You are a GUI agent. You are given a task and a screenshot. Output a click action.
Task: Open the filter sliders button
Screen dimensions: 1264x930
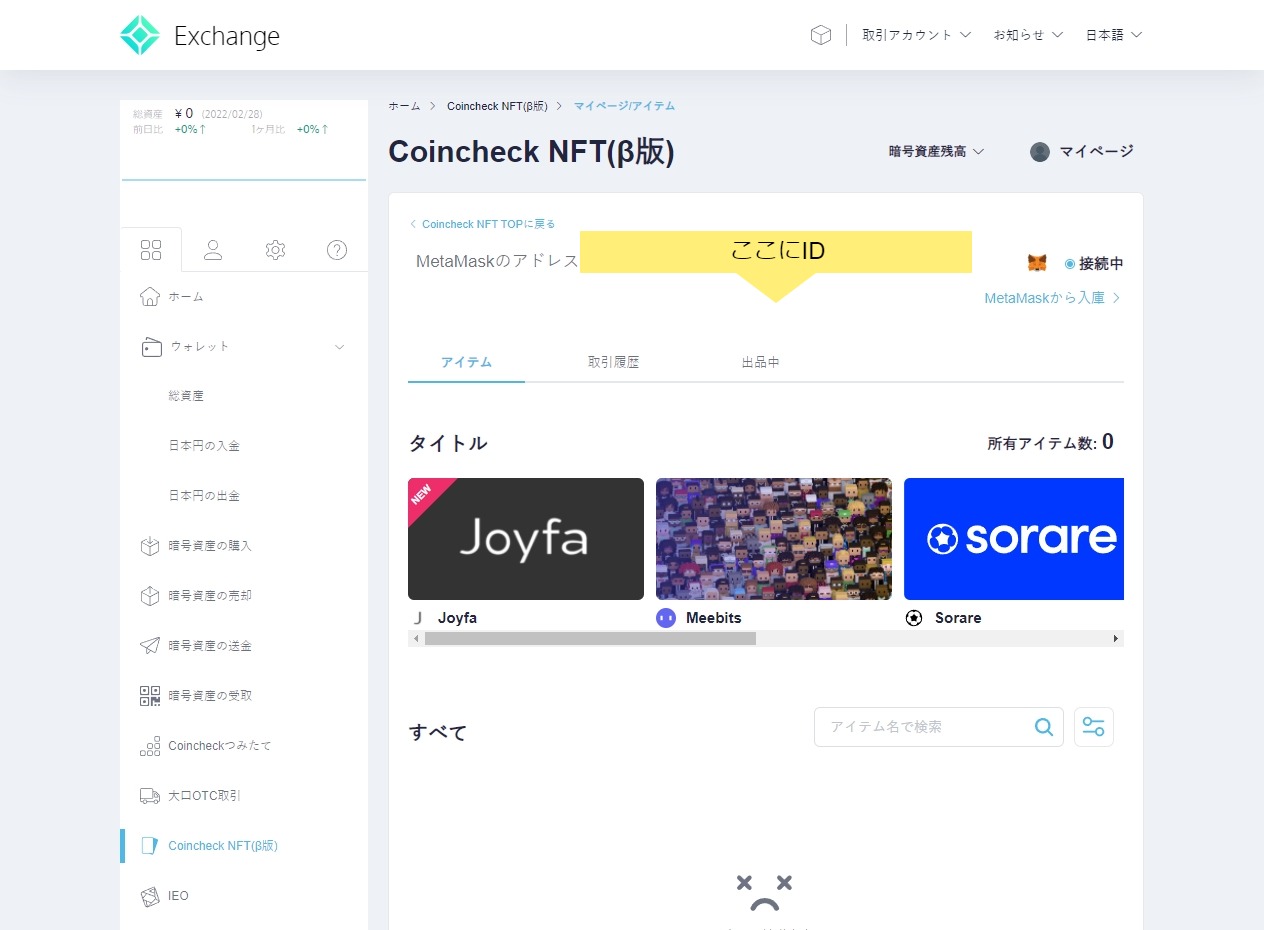(1093, 727)
